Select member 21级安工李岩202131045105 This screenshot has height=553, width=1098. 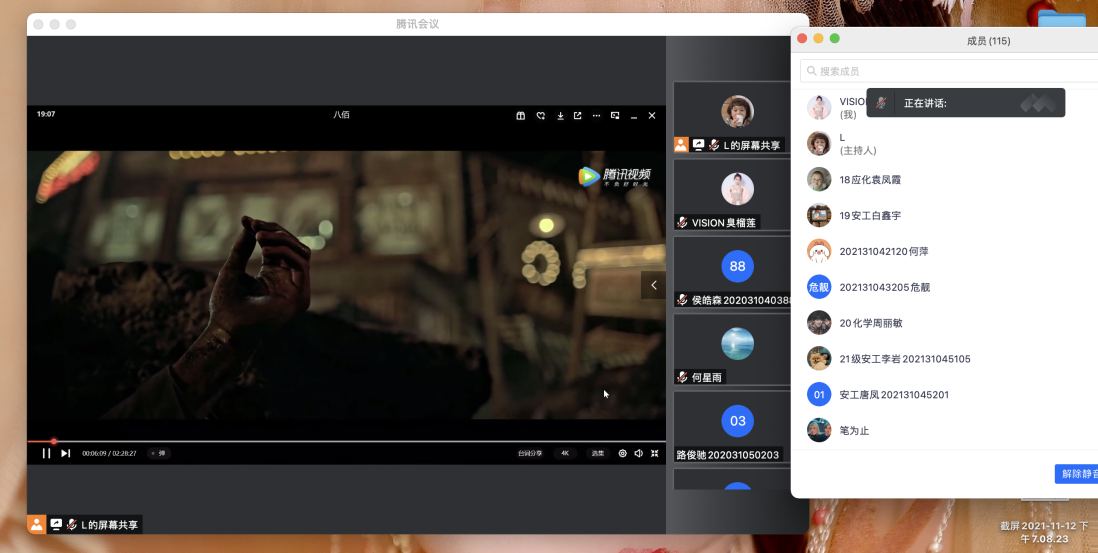tap(945, 358)
